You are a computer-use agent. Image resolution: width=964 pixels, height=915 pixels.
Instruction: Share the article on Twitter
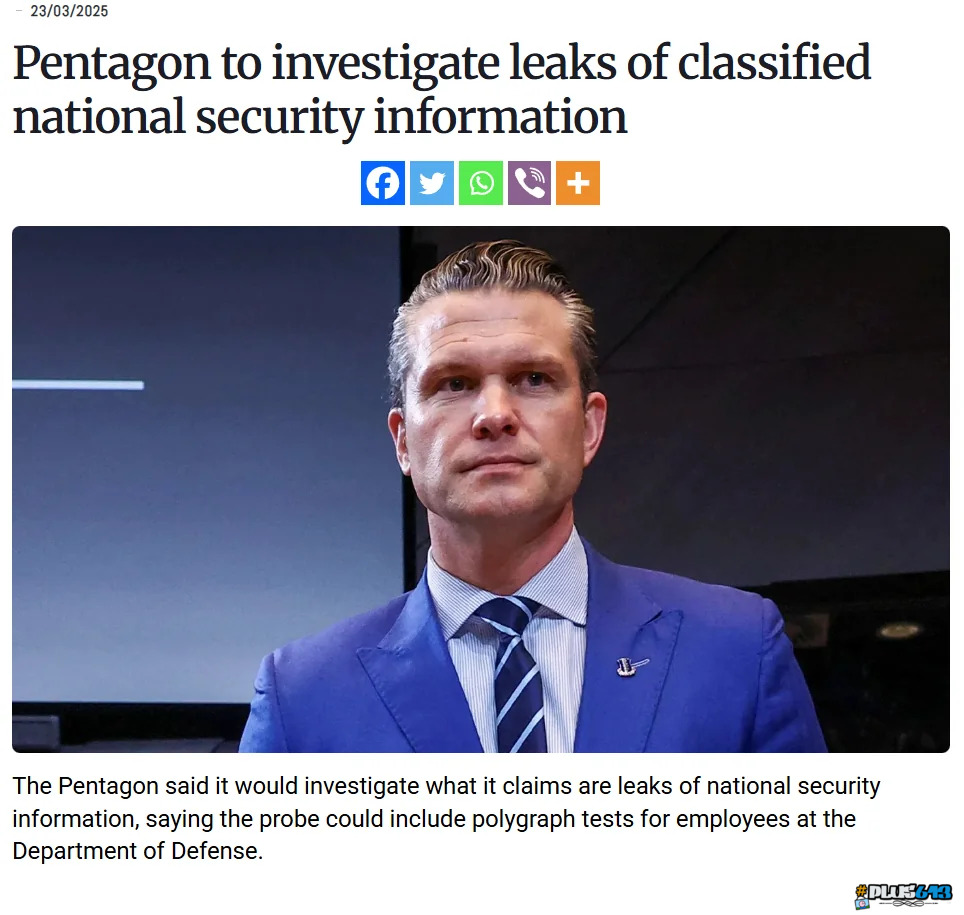432,183
